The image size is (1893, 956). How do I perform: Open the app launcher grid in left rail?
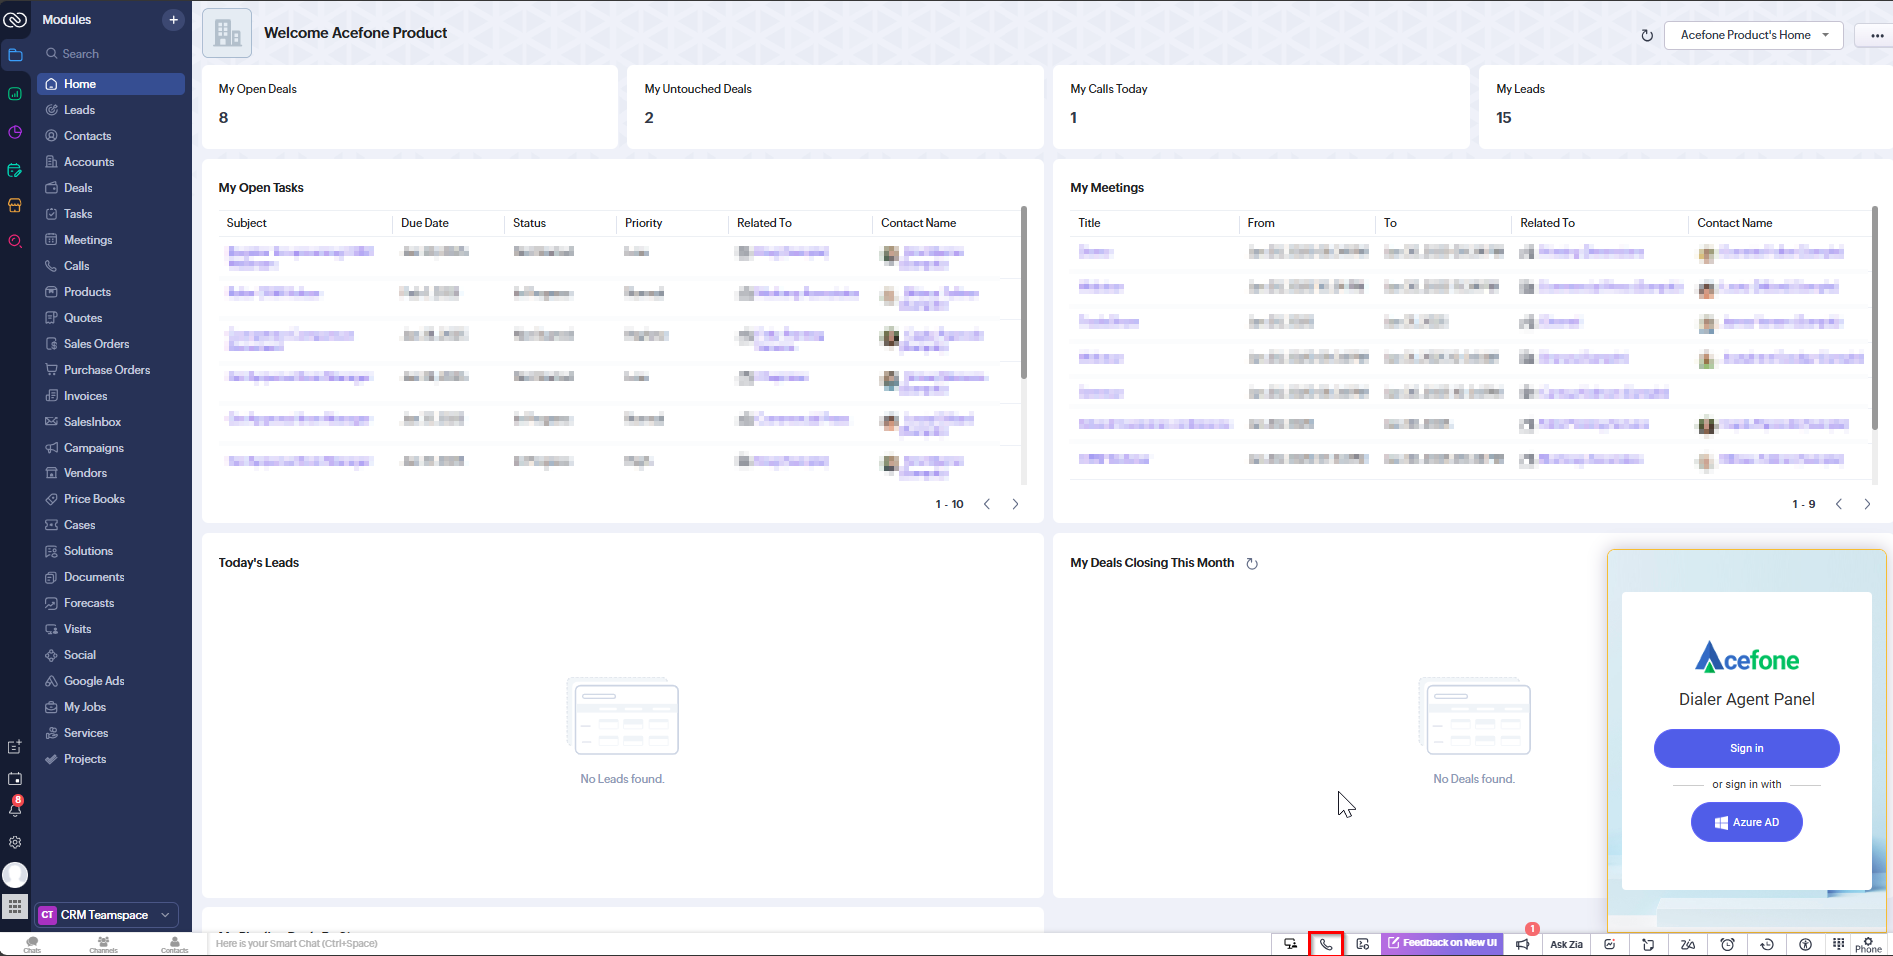[15, 907]
